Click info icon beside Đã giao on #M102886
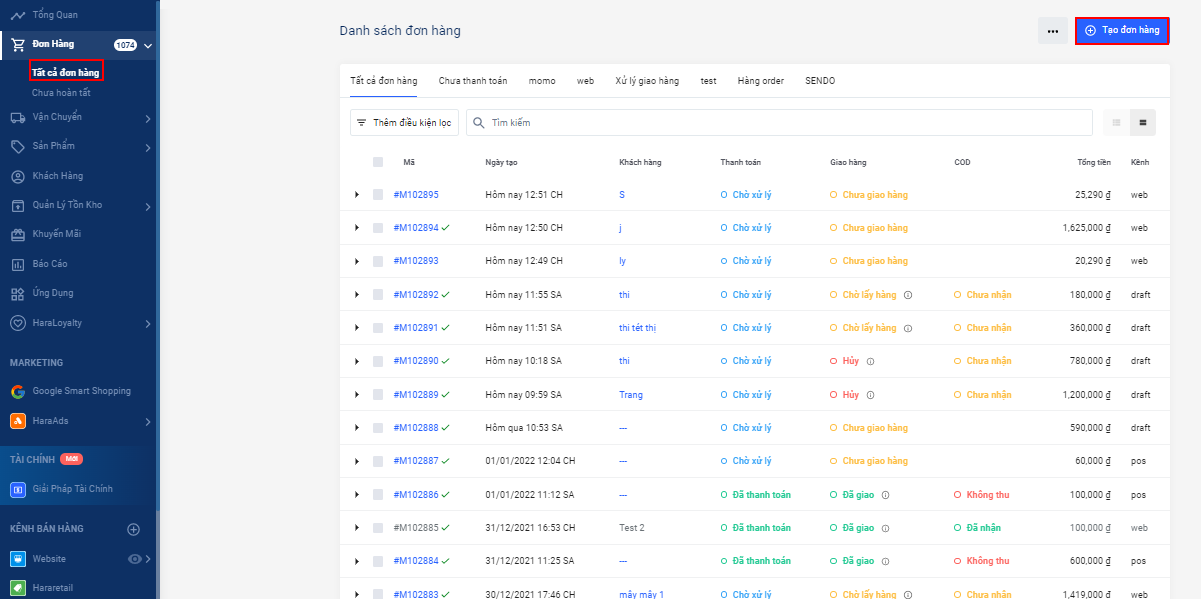The image size is (1201, 599). pyautogui.click(x=886, y=494)
